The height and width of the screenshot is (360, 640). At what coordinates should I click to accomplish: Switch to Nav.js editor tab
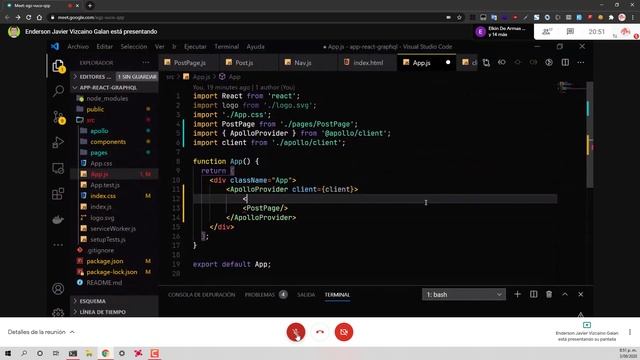click(x=308, y=62)
